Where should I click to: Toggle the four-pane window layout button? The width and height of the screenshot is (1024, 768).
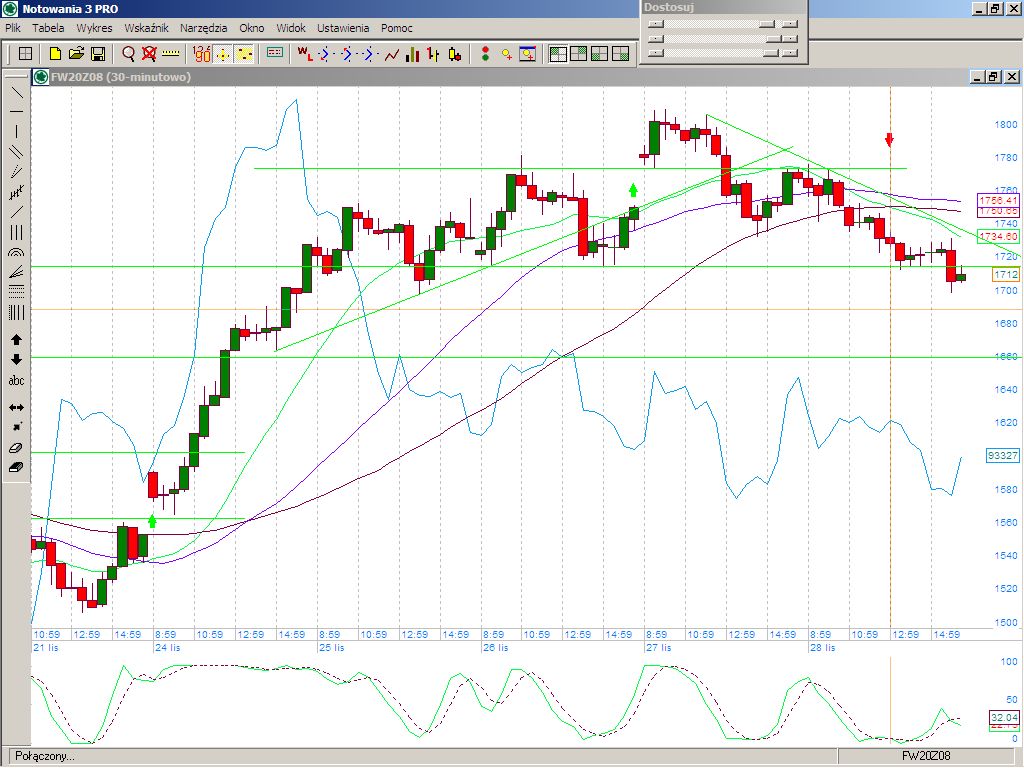click(558, 54)
